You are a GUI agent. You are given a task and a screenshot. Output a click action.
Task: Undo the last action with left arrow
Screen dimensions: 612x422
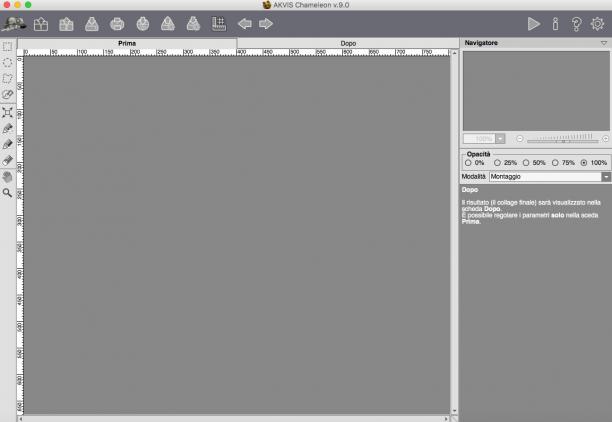[x=245, y=24]
